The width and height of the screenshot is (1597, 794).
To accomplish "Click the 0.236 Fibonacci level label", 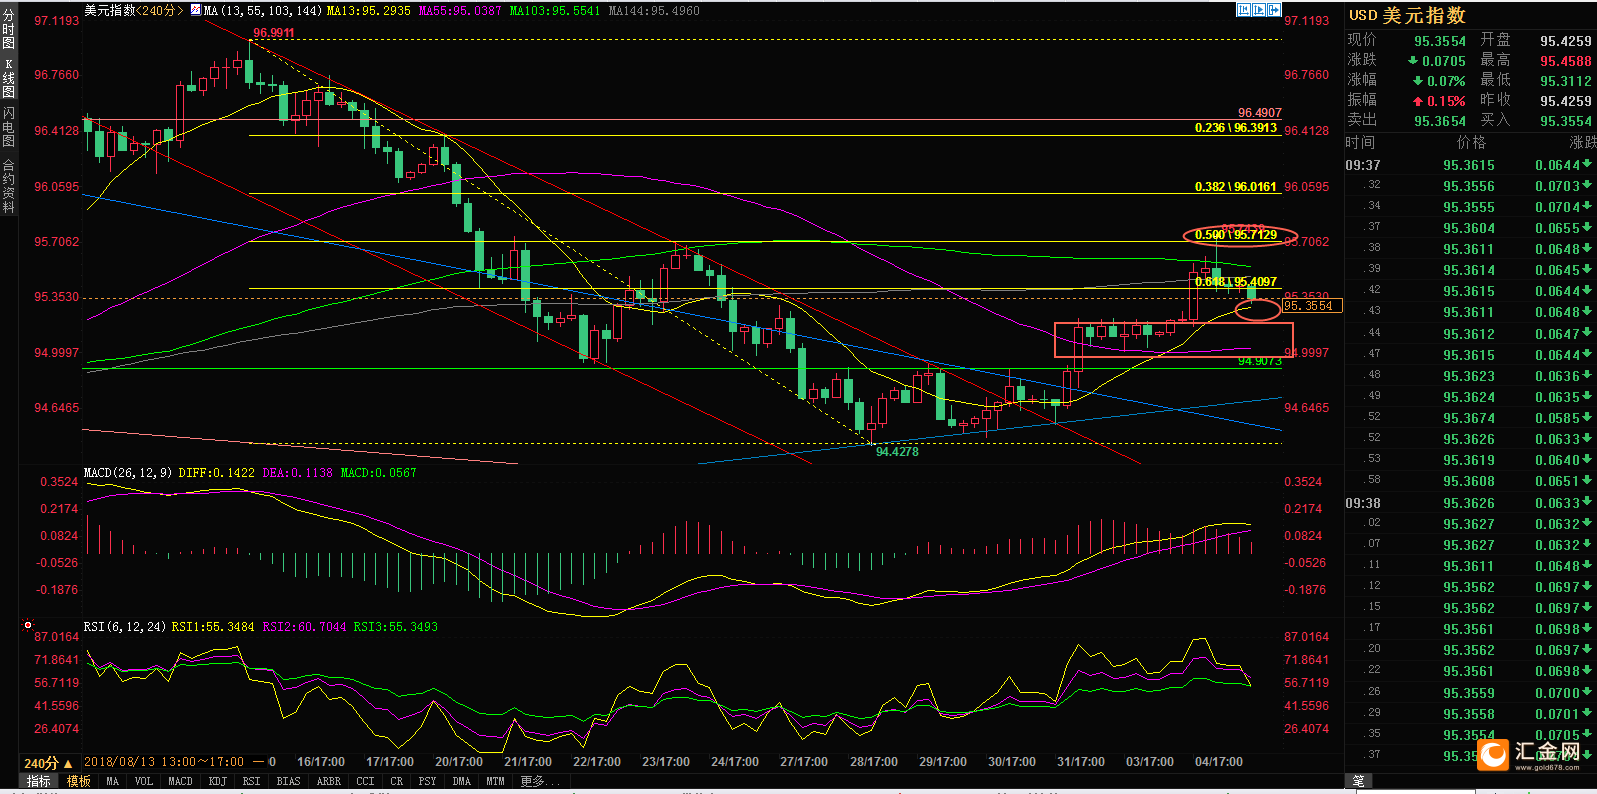I will 1236,128.
